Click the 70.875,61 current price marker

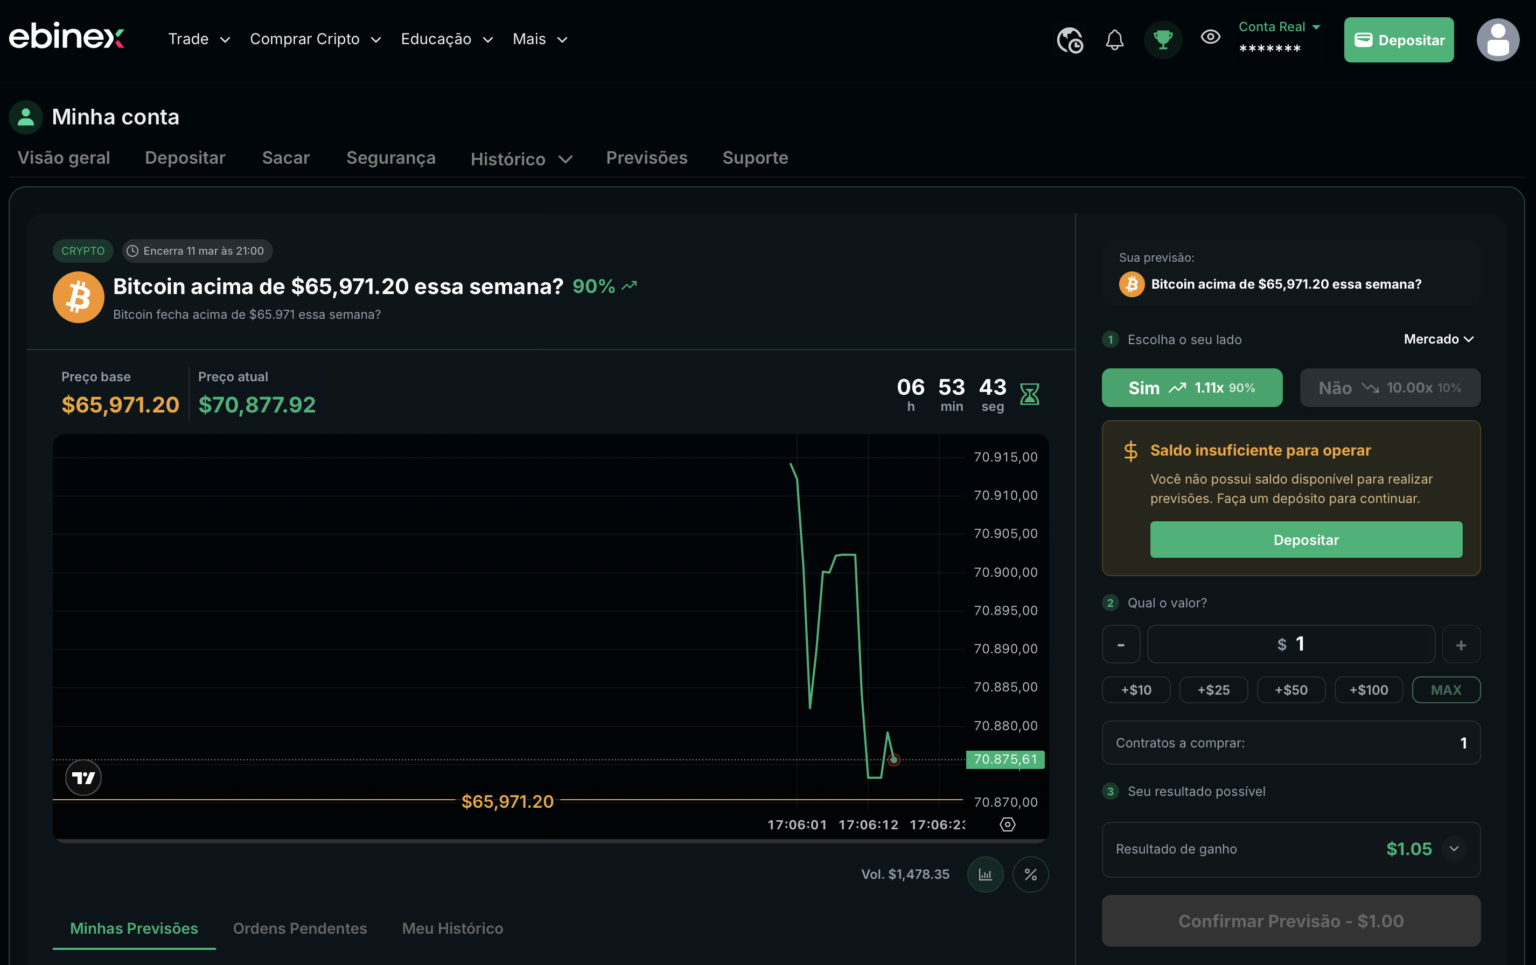click(1005, 760)
